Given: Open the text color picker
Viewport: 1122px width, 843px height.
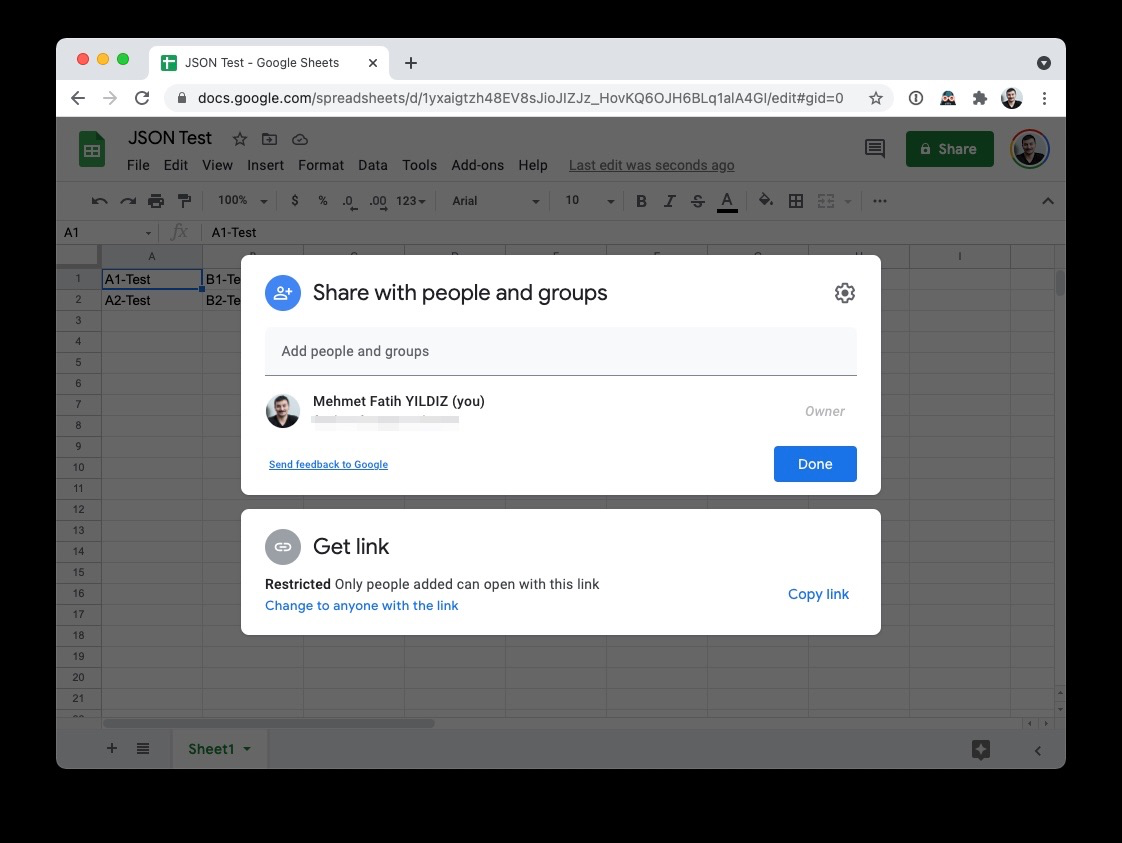Looking at the screenshot, I should pyautogui.click(x=727, y=200).
